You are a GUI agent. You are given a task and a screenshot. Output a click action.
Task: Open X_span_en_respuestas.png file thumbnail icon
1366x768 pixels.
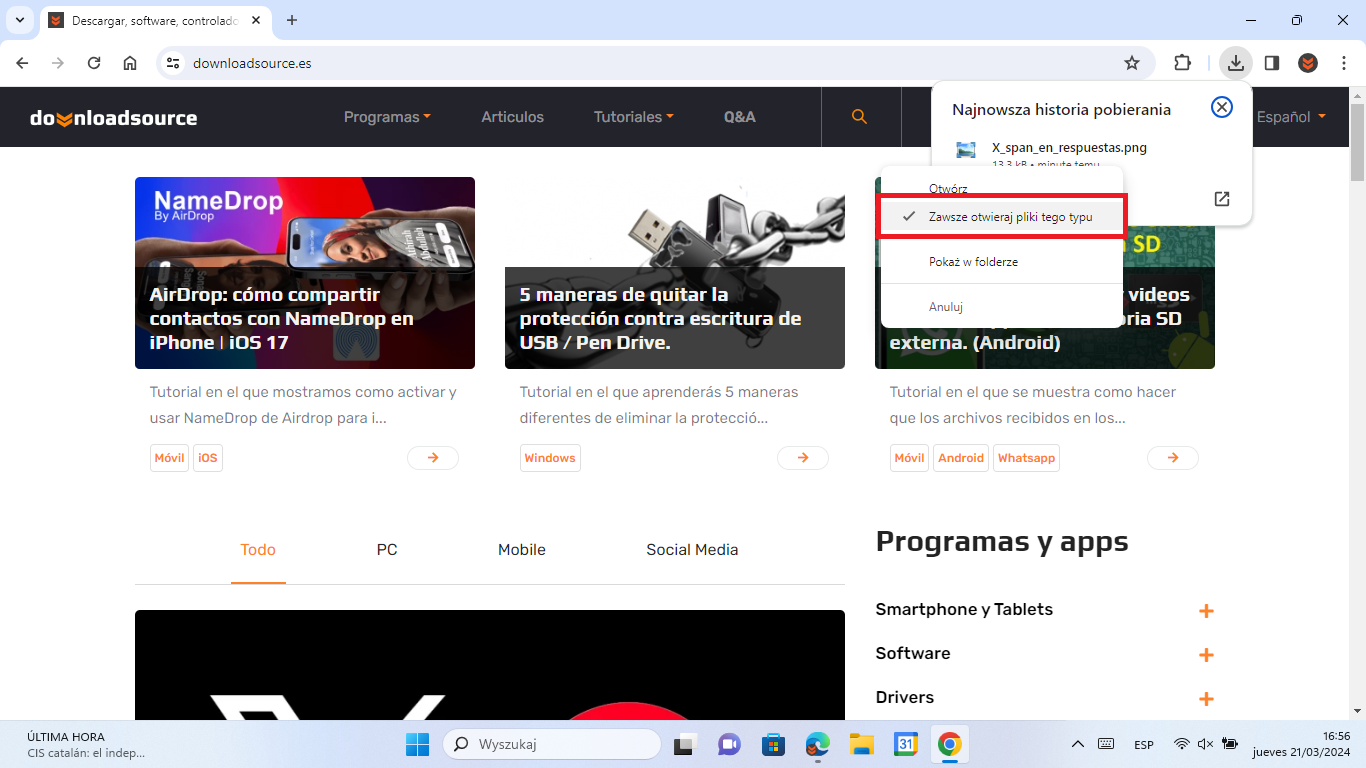(x=966, y=150)
